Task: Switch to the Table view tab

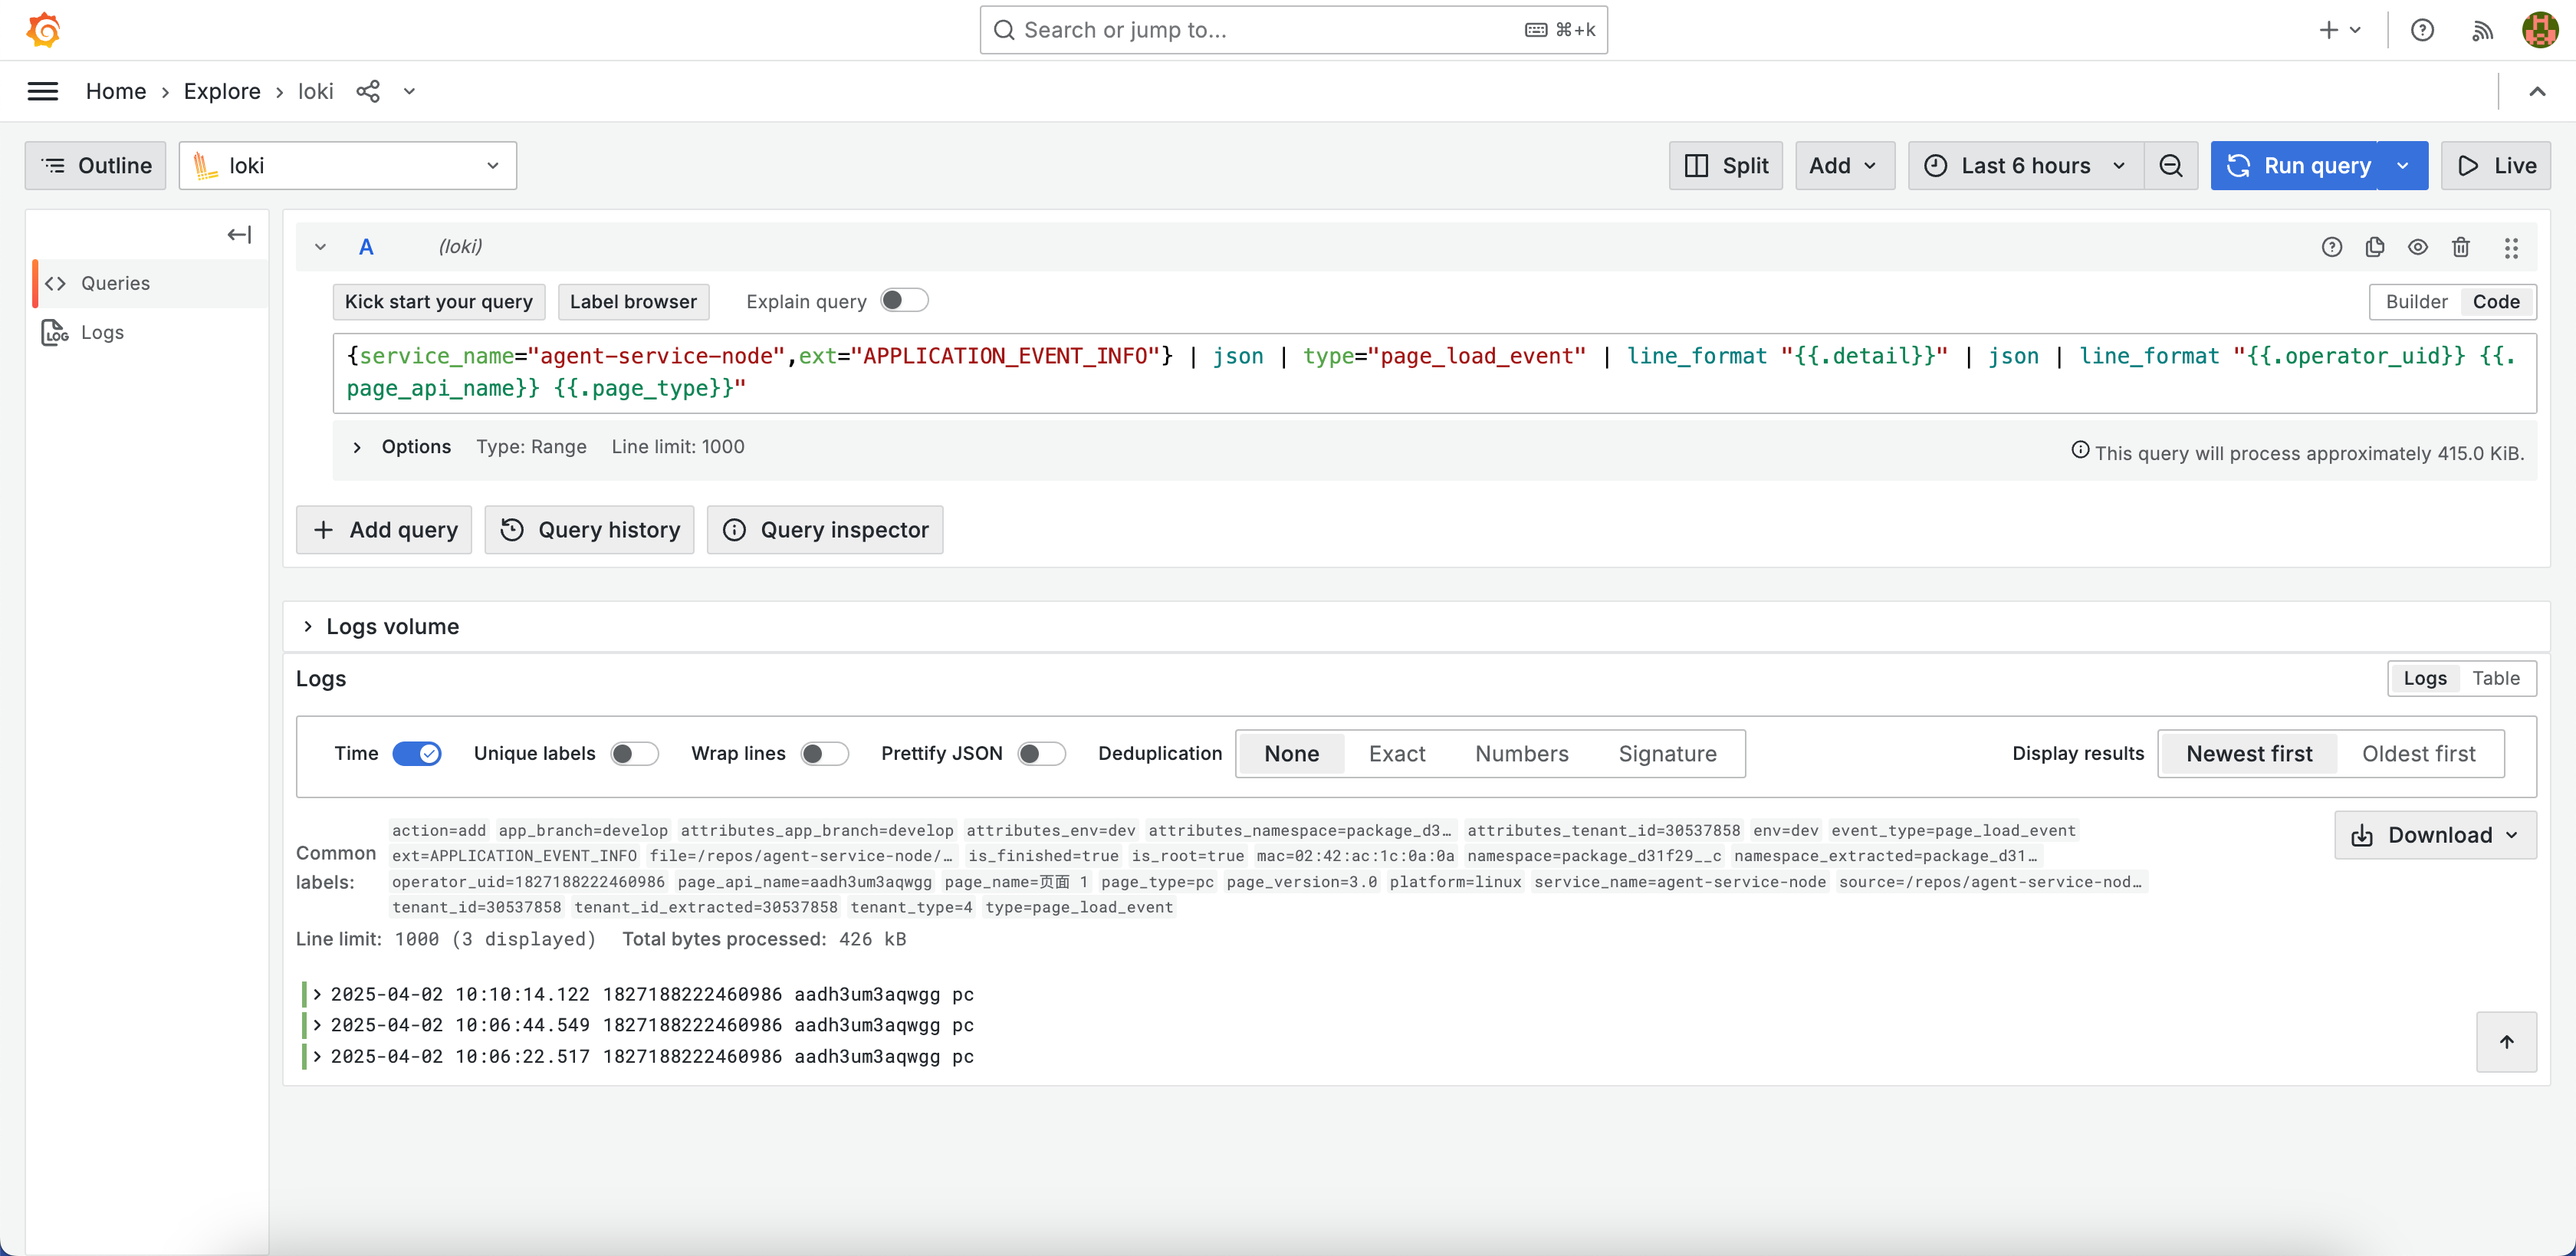Action: (x=2495, y=678)
